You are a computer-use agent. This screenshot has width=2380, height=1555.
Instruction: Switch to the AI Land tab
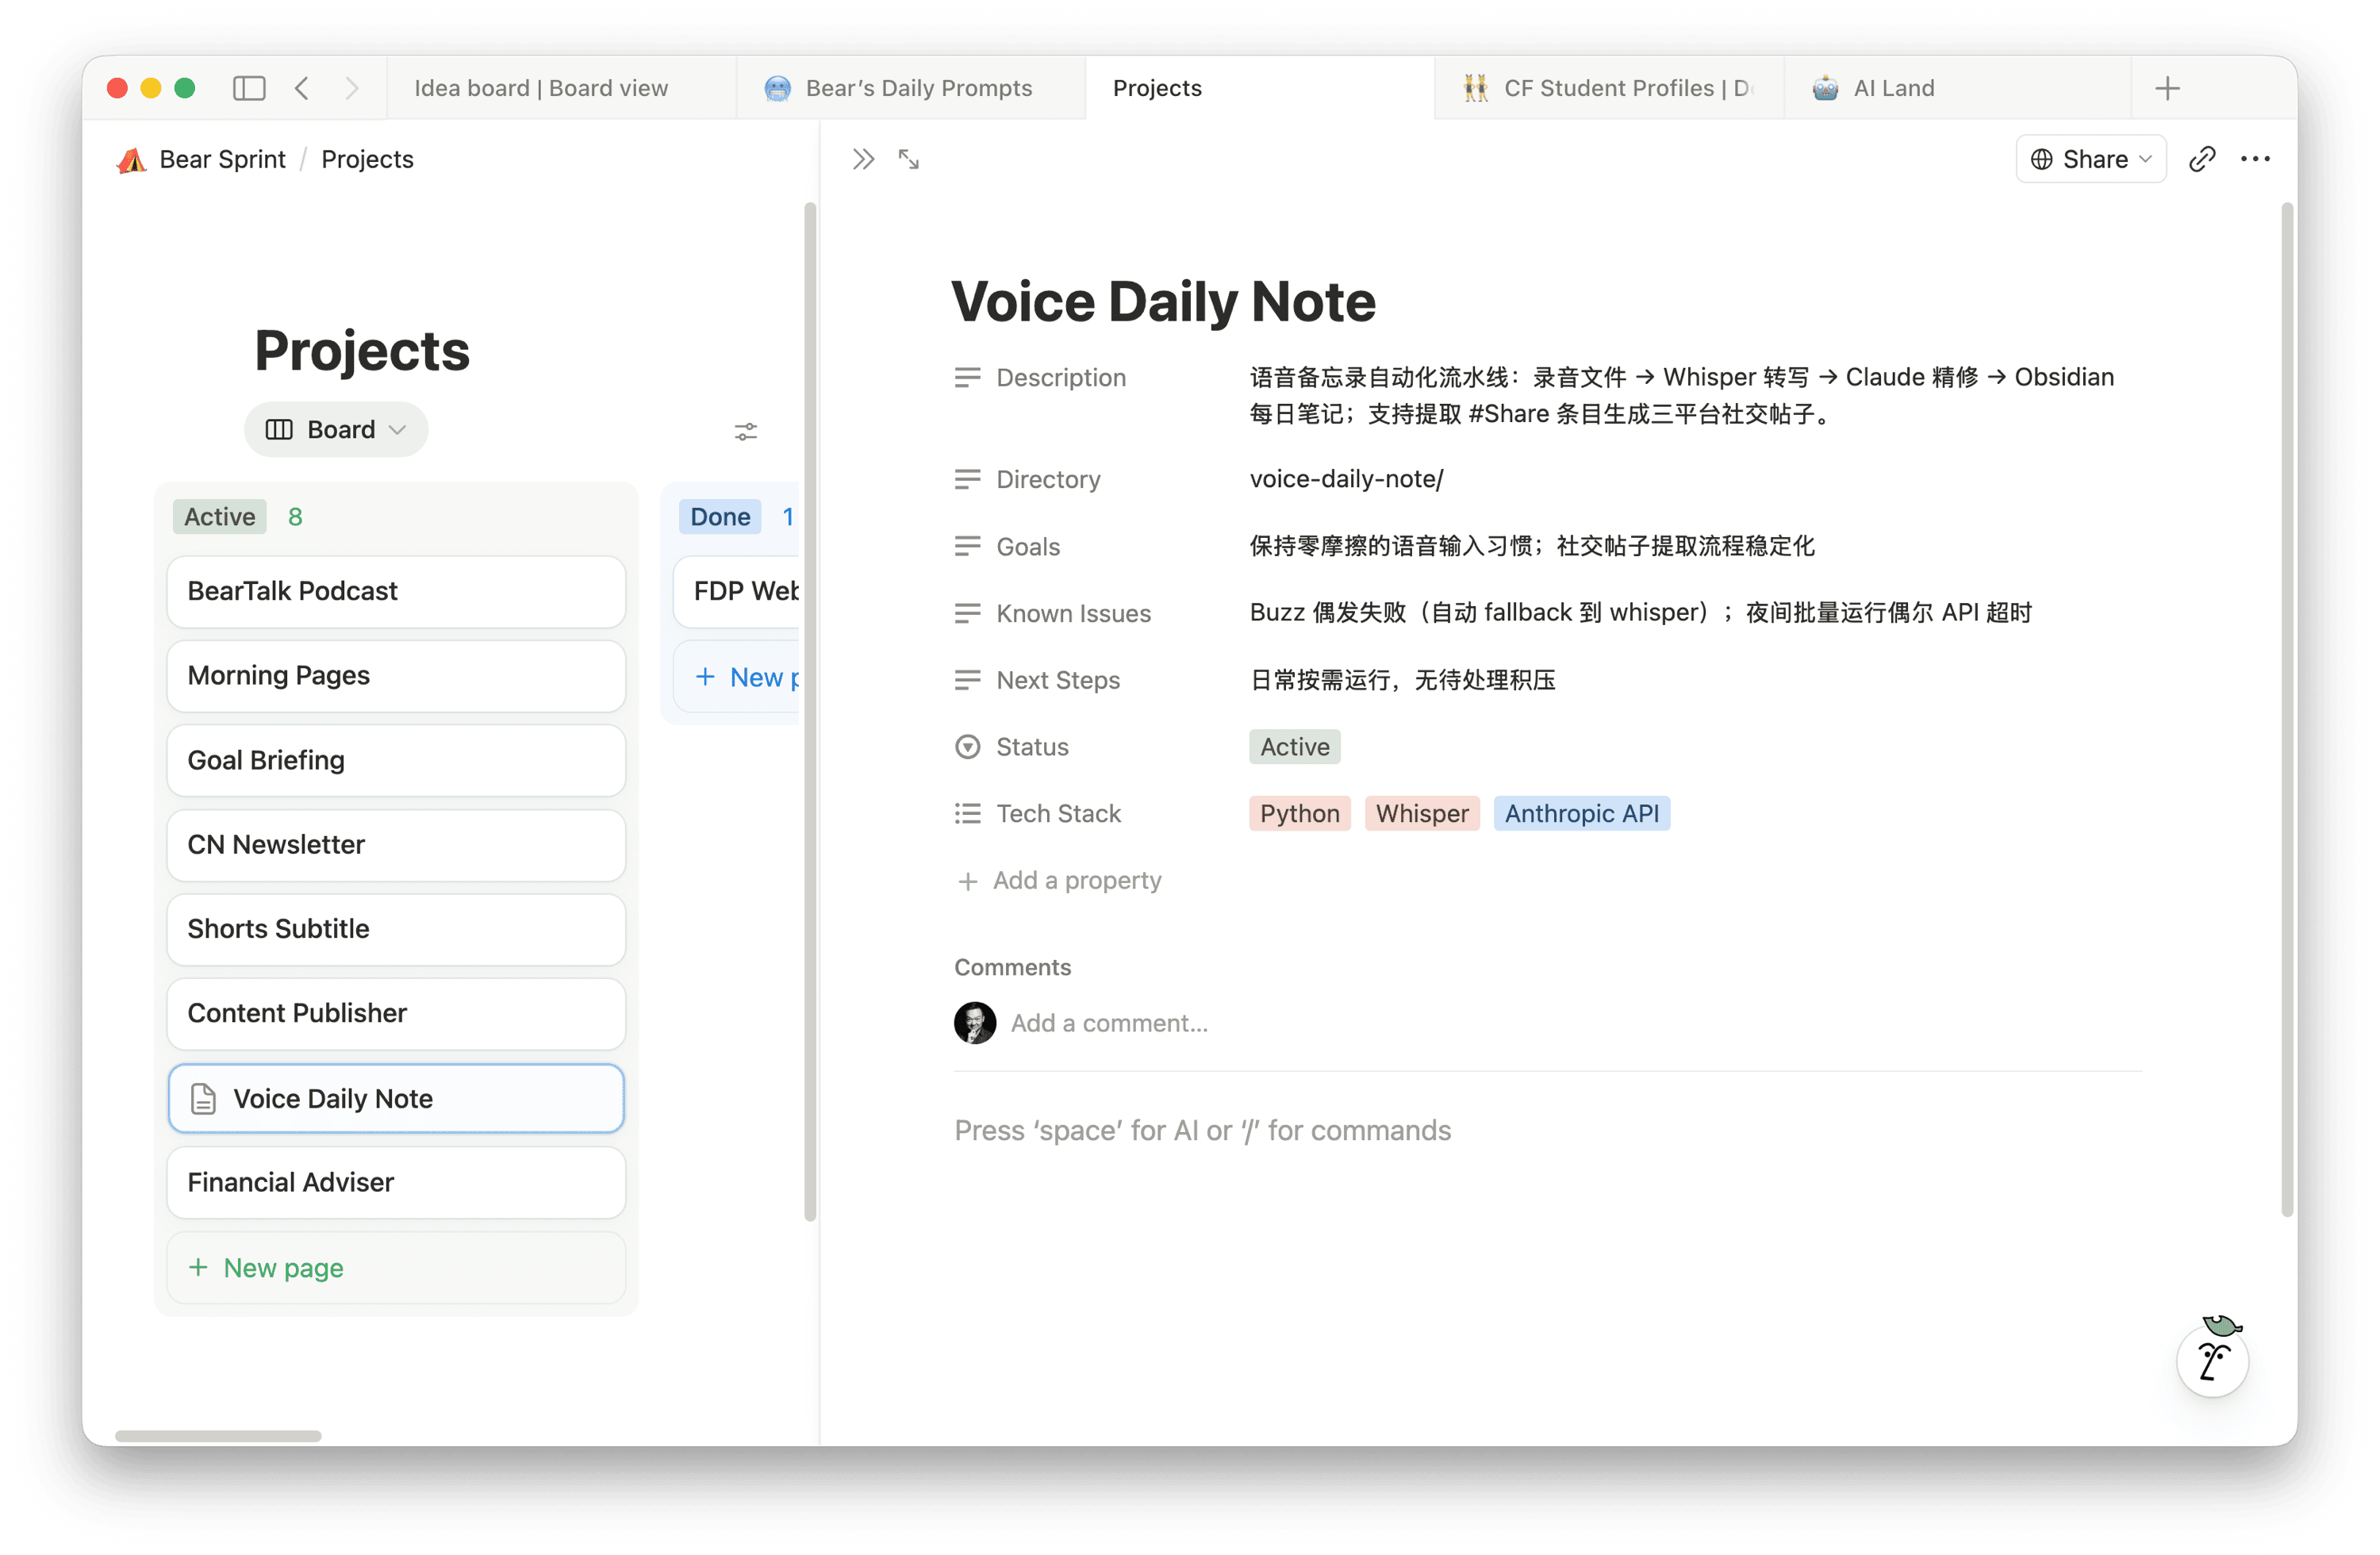click(1892, 88)
